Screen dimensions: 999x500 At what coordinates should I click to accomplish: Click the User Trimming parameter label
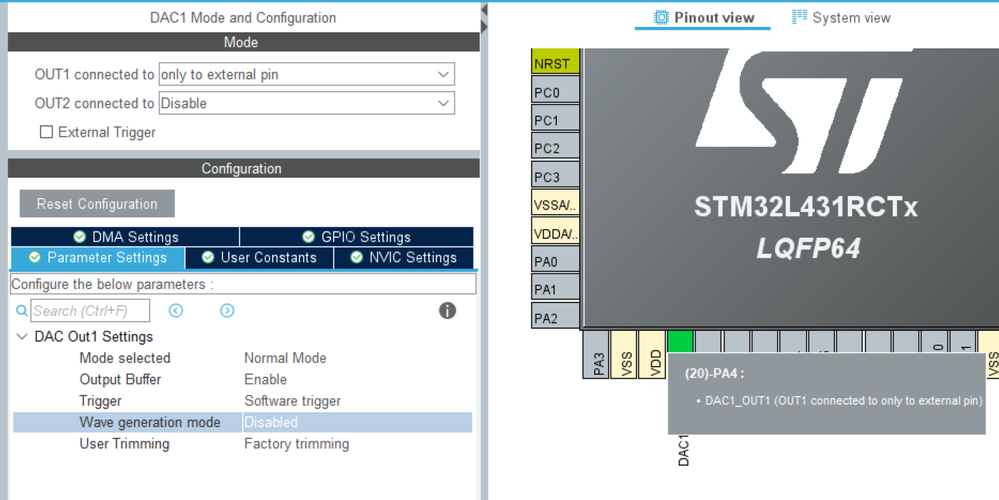coord(124,444)
